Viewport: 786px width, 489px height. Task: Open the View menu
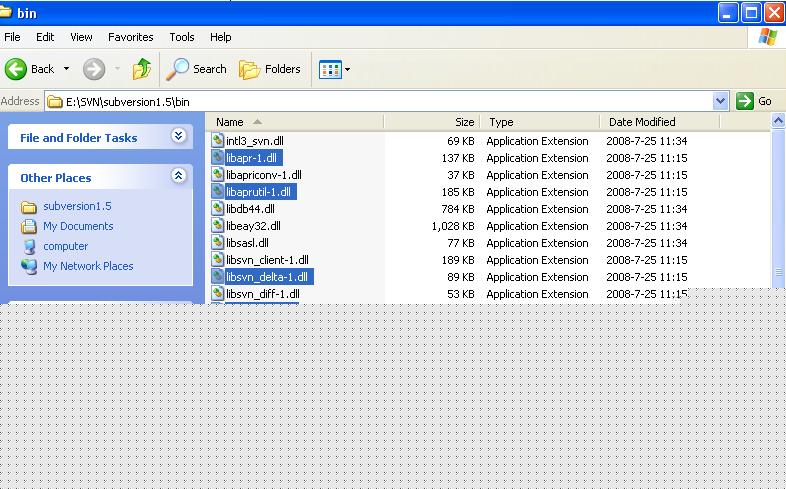point(81,37)
